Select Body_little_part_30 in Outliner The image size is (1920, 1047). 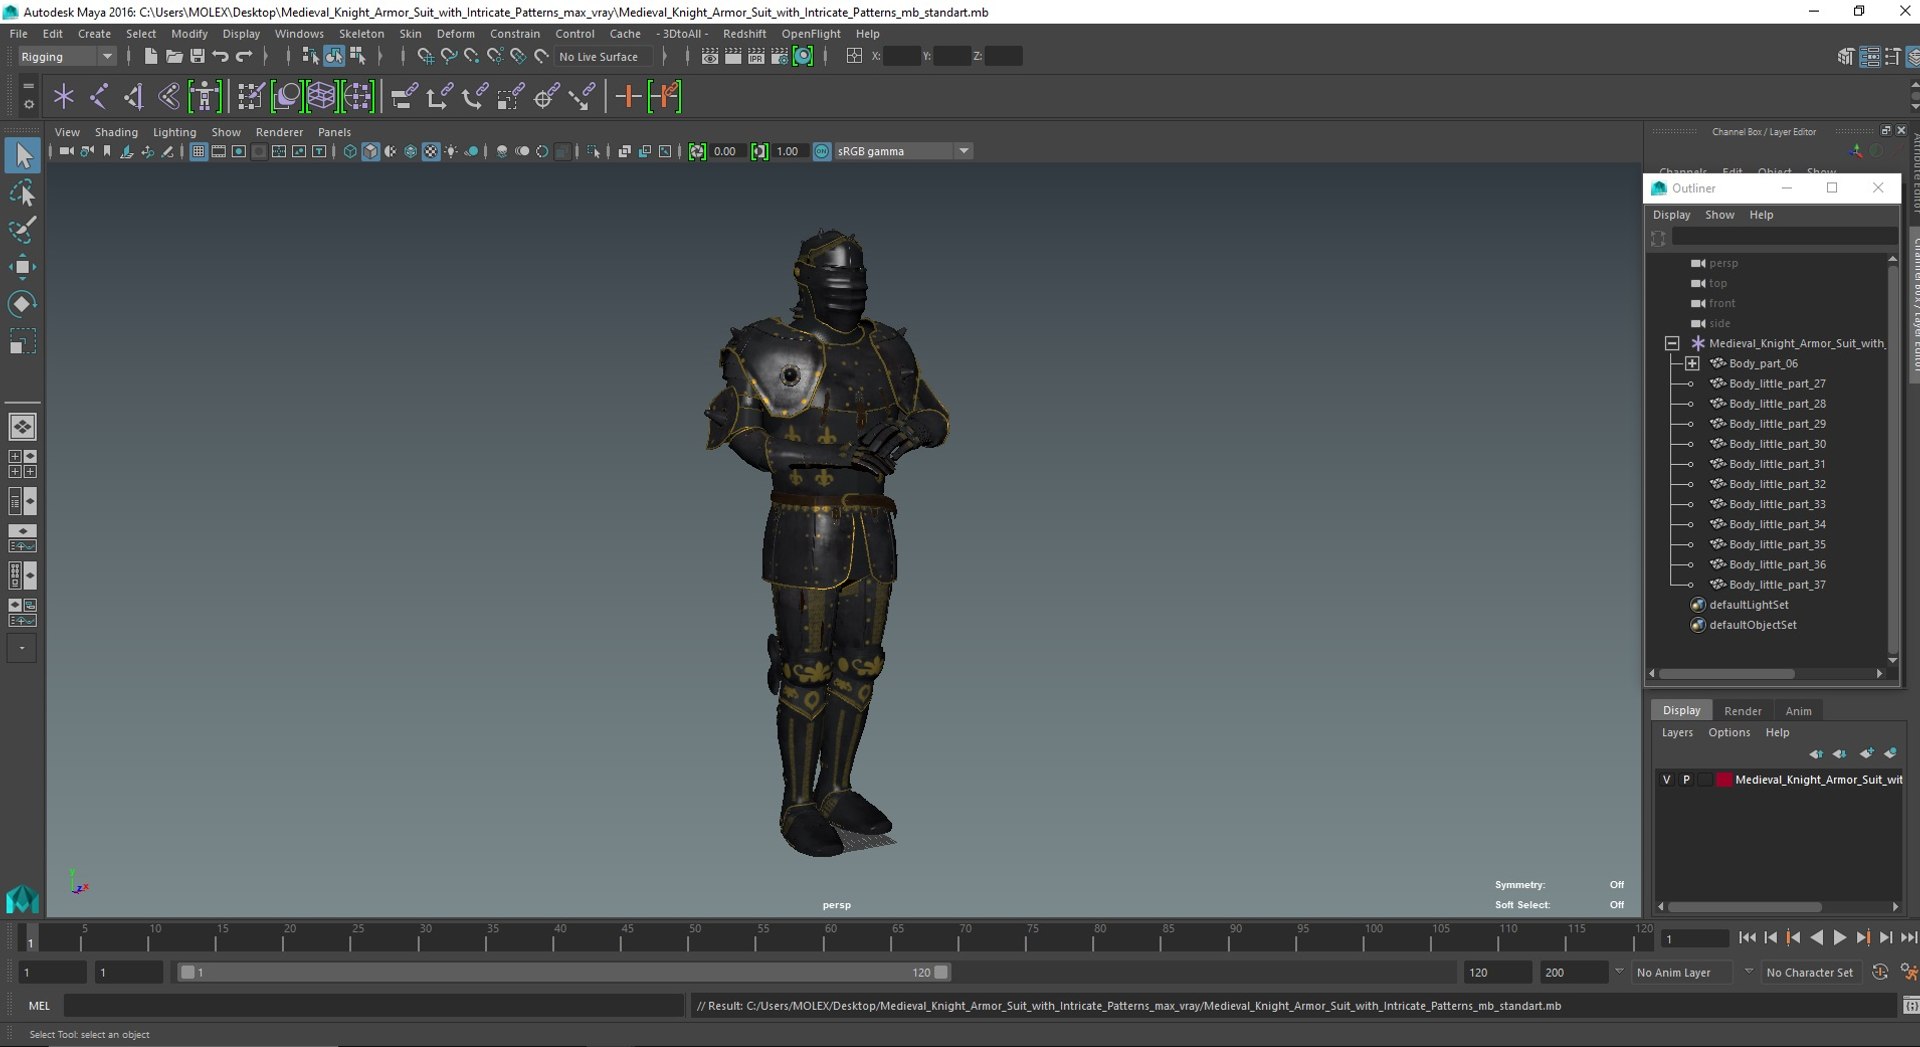(1776, 444)
